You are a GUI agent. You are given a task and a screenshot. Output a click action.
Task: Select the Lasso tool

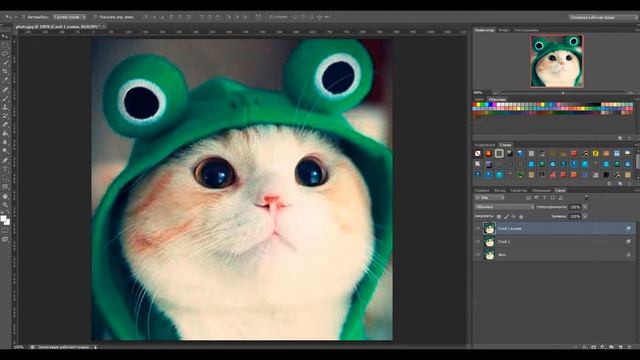pos(5,53)
